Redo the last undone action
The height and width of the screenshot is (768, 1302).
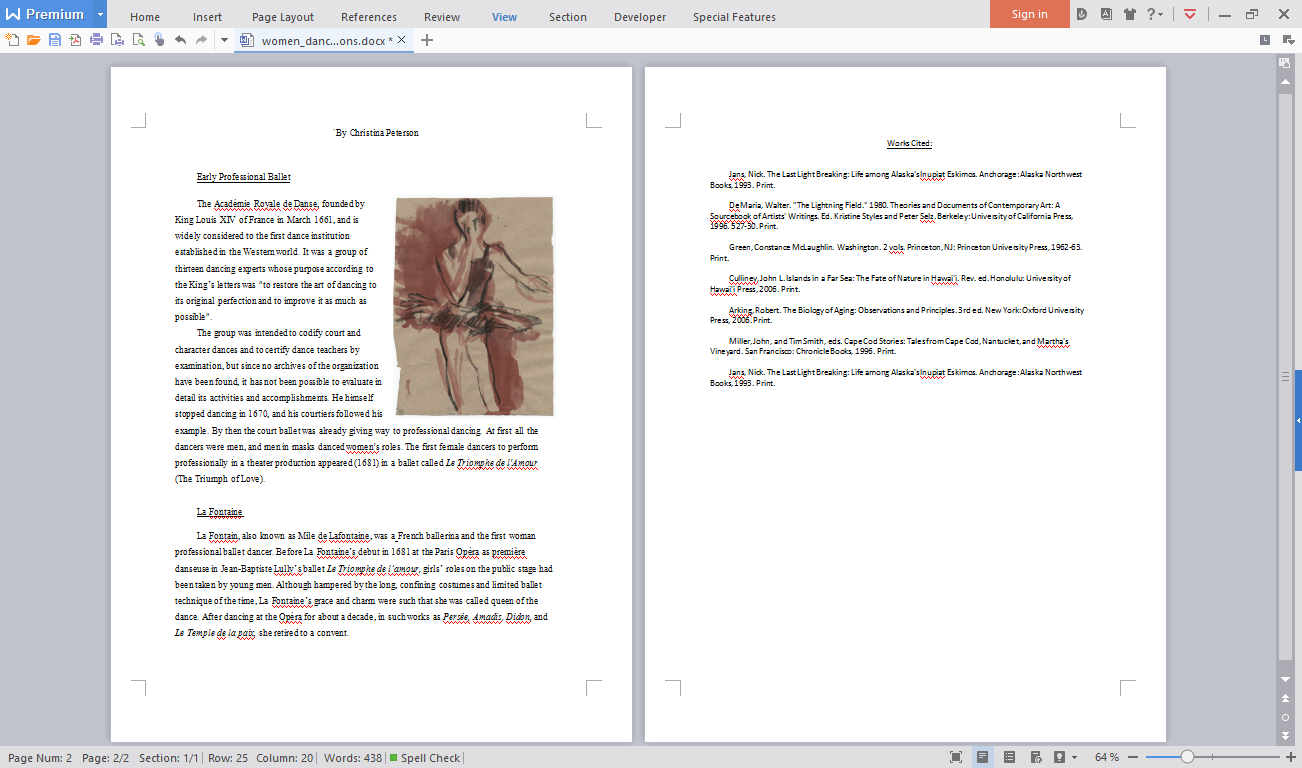(x=202, y=40)
